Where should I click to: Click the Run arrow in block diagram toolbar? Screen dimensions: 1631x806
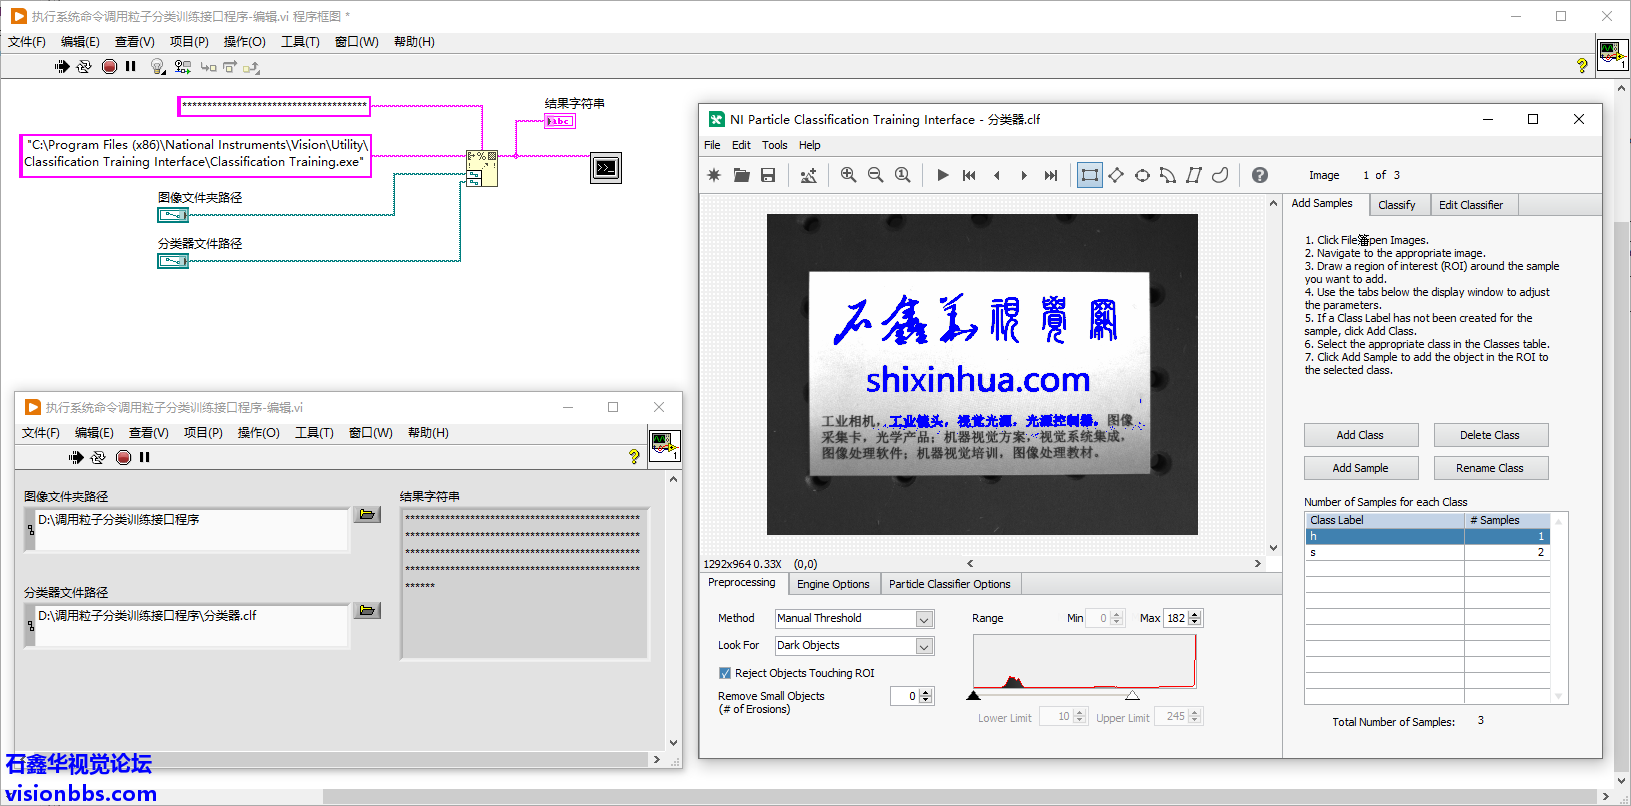point(62,66)
